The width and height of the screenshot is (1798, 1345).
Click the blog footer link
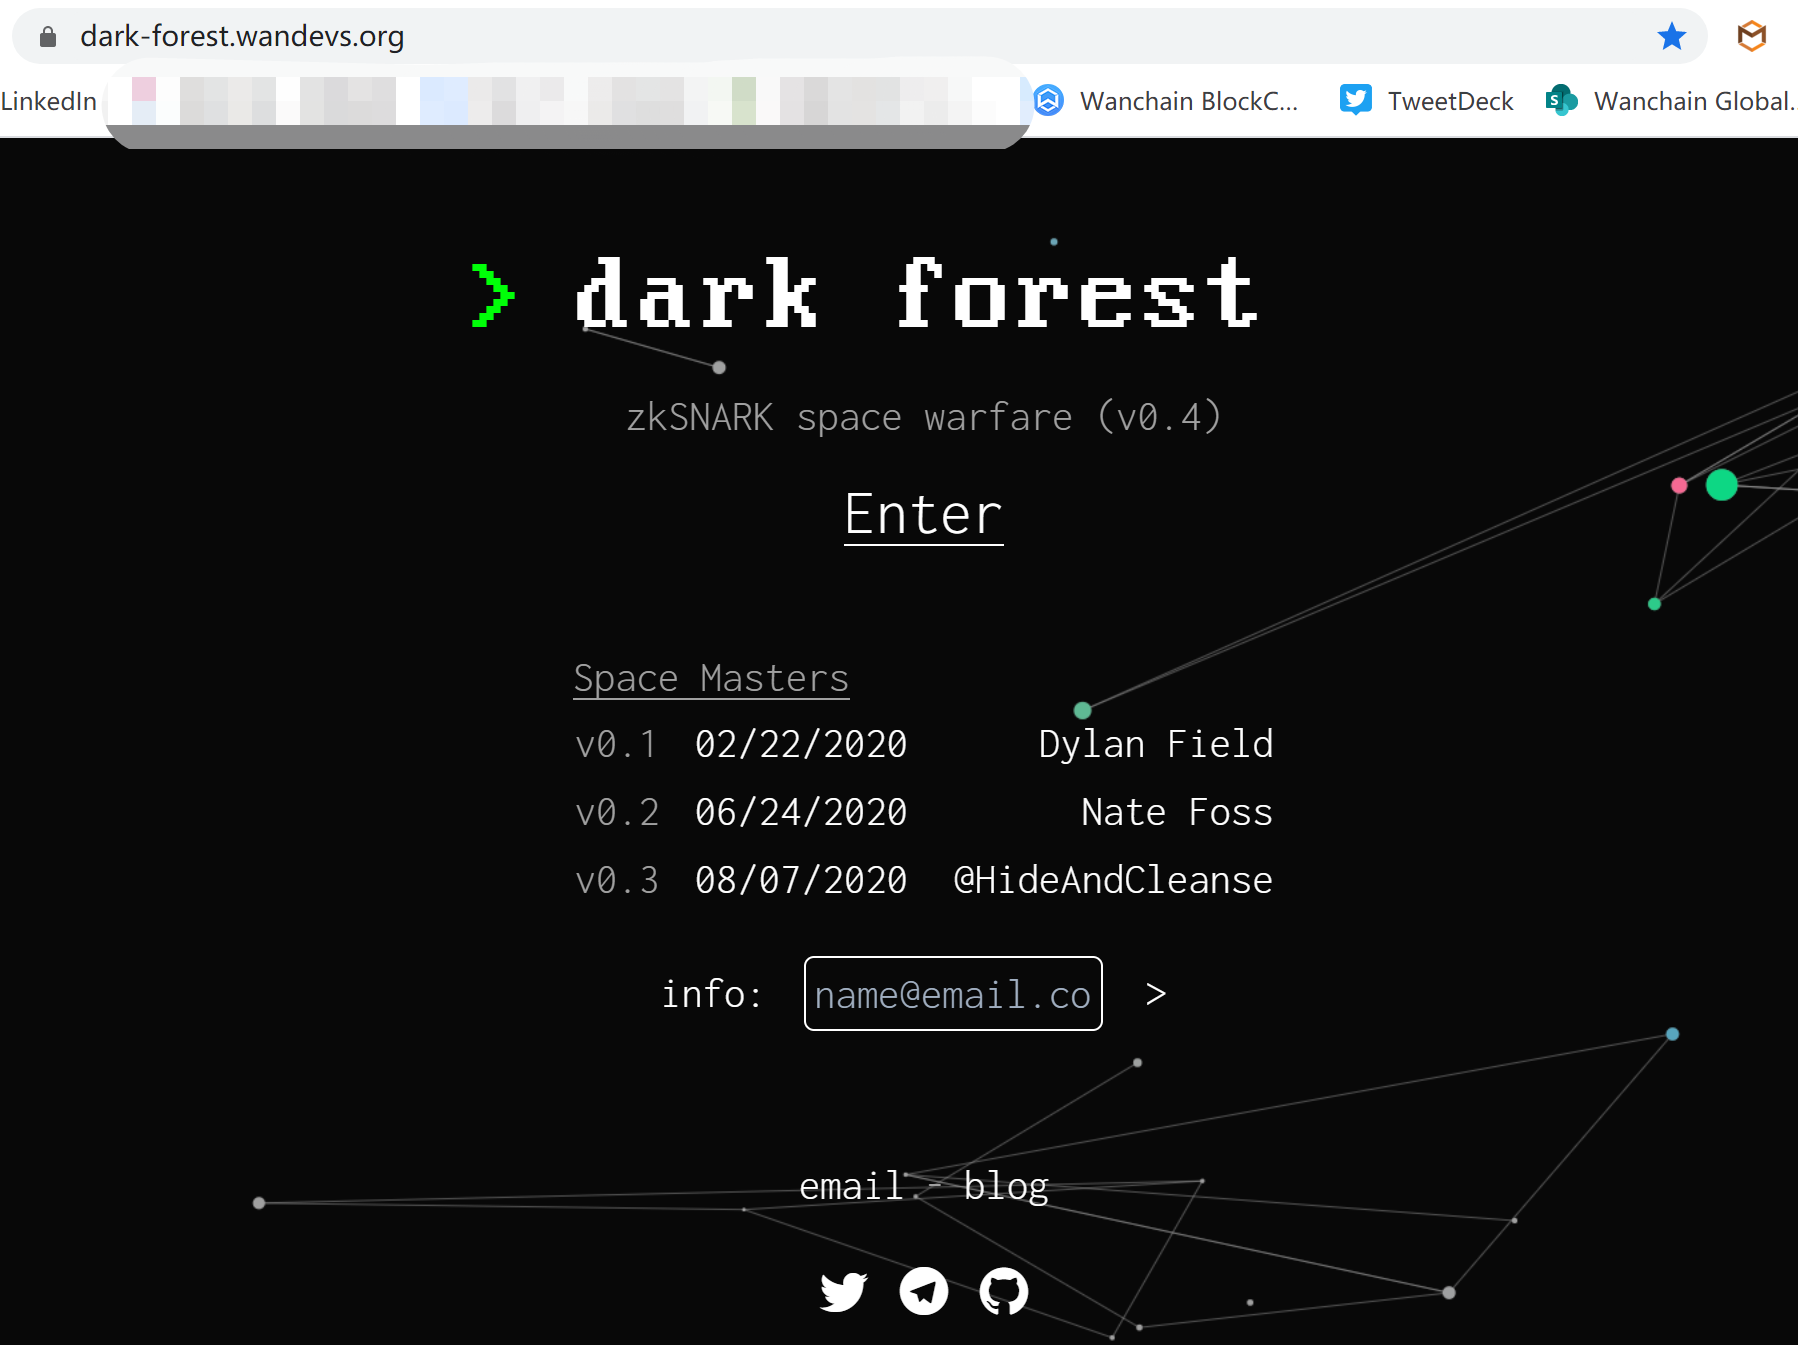1006,1186
